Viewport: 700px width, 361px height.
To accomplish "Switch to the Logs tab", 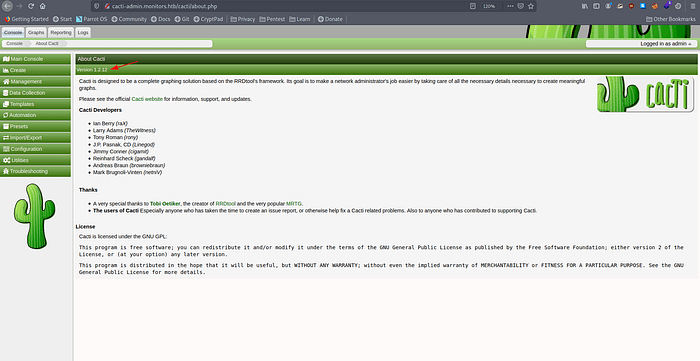I will 83,33.
